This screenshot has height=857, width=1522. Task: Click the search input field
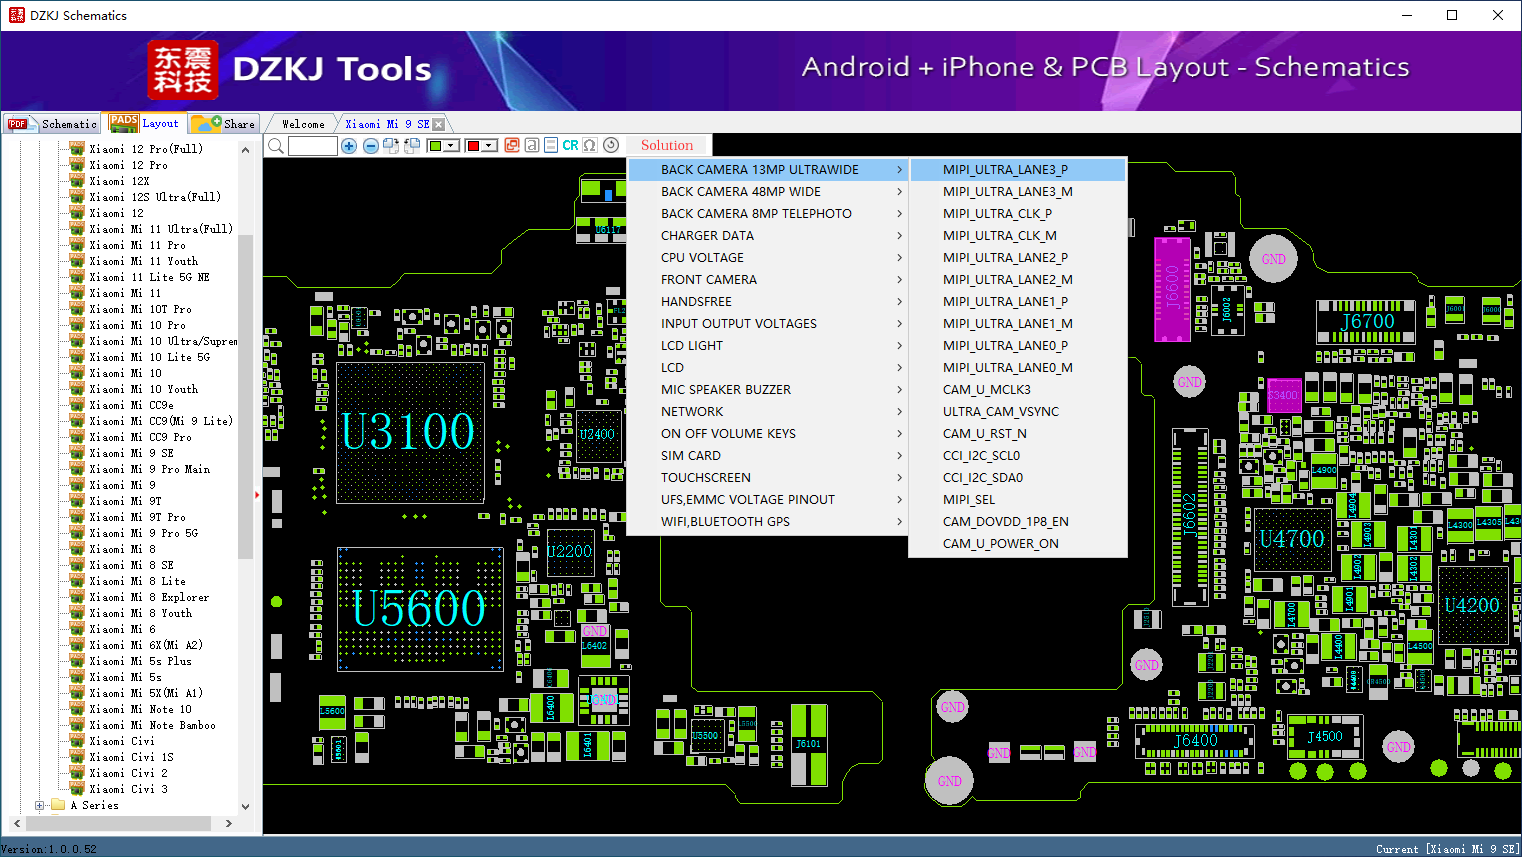pos(313,146)
